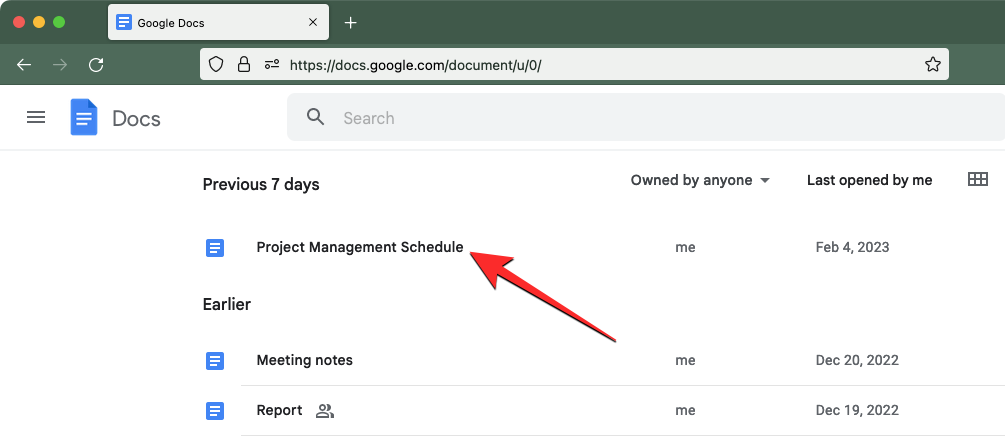Click the site permissions icon in address bar
This screenshot has height=436, width=1005.
tap(271, 64)
